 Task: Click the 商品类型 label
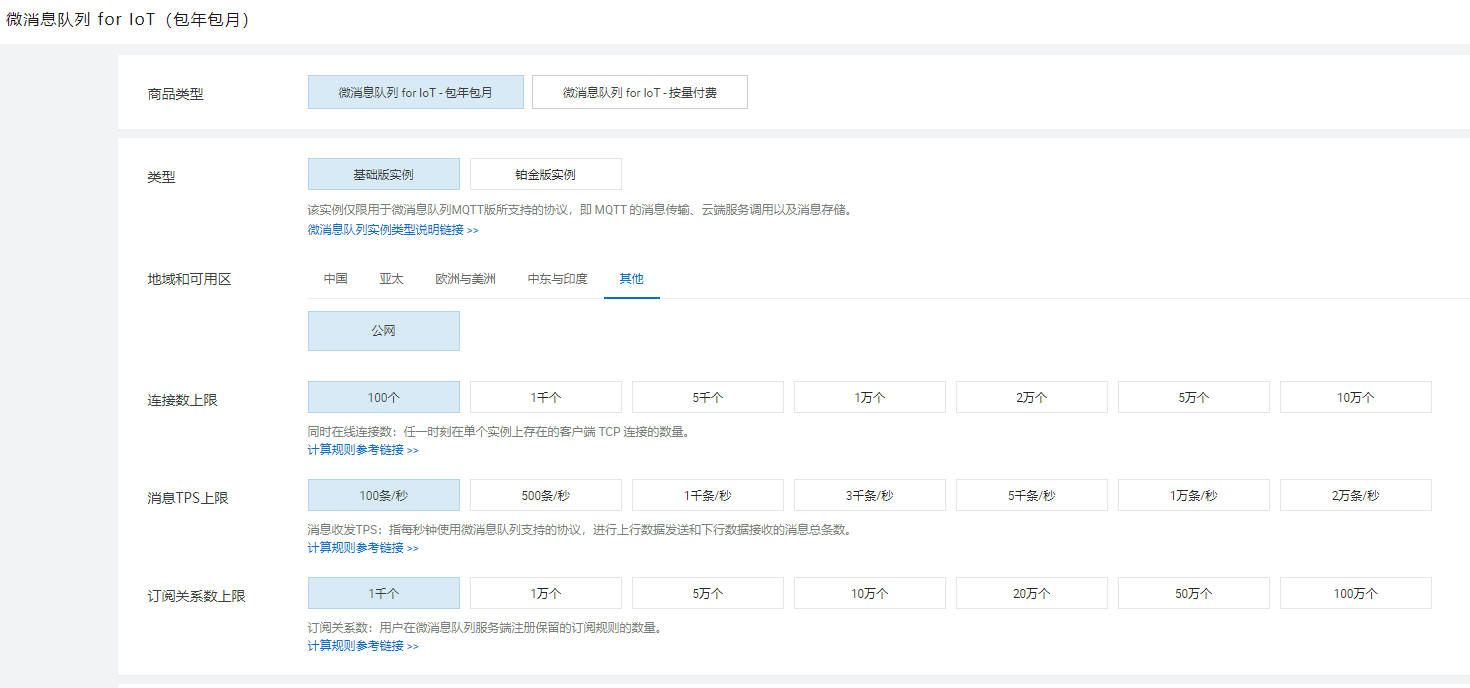[x=175, y=94]
